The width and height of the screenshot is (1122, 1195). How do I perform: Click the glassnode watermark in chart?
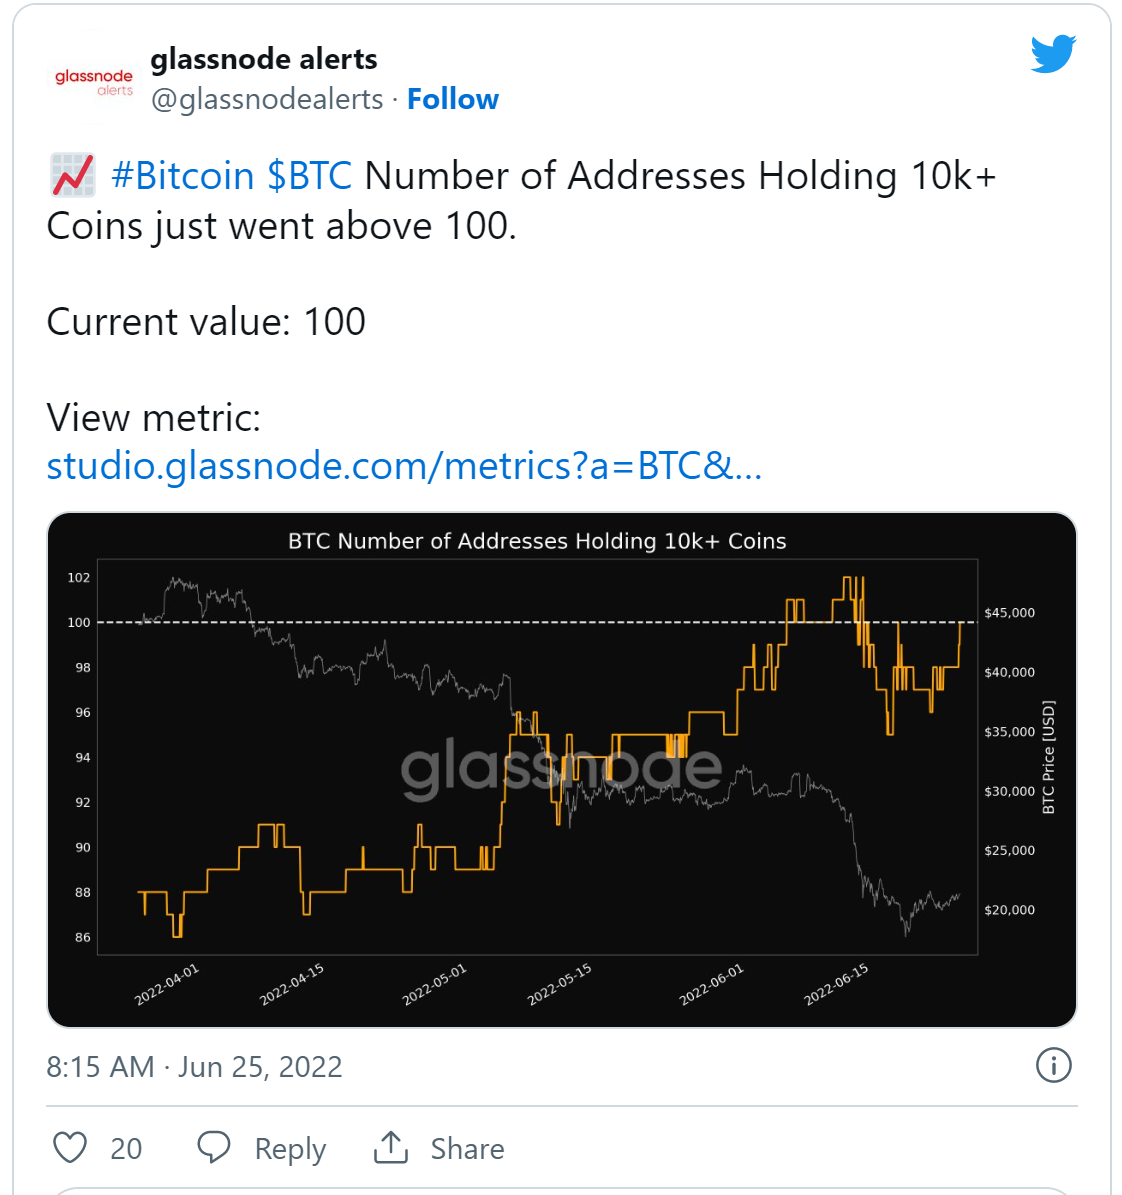click(x=561, y=768)
